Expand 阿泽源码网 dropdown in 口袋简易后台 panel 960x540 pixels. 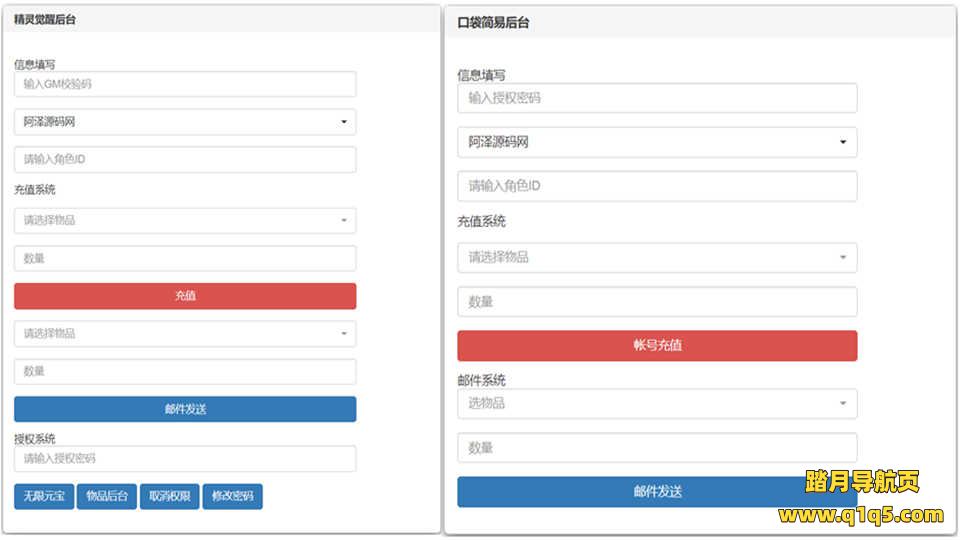[x=657, y=142]
